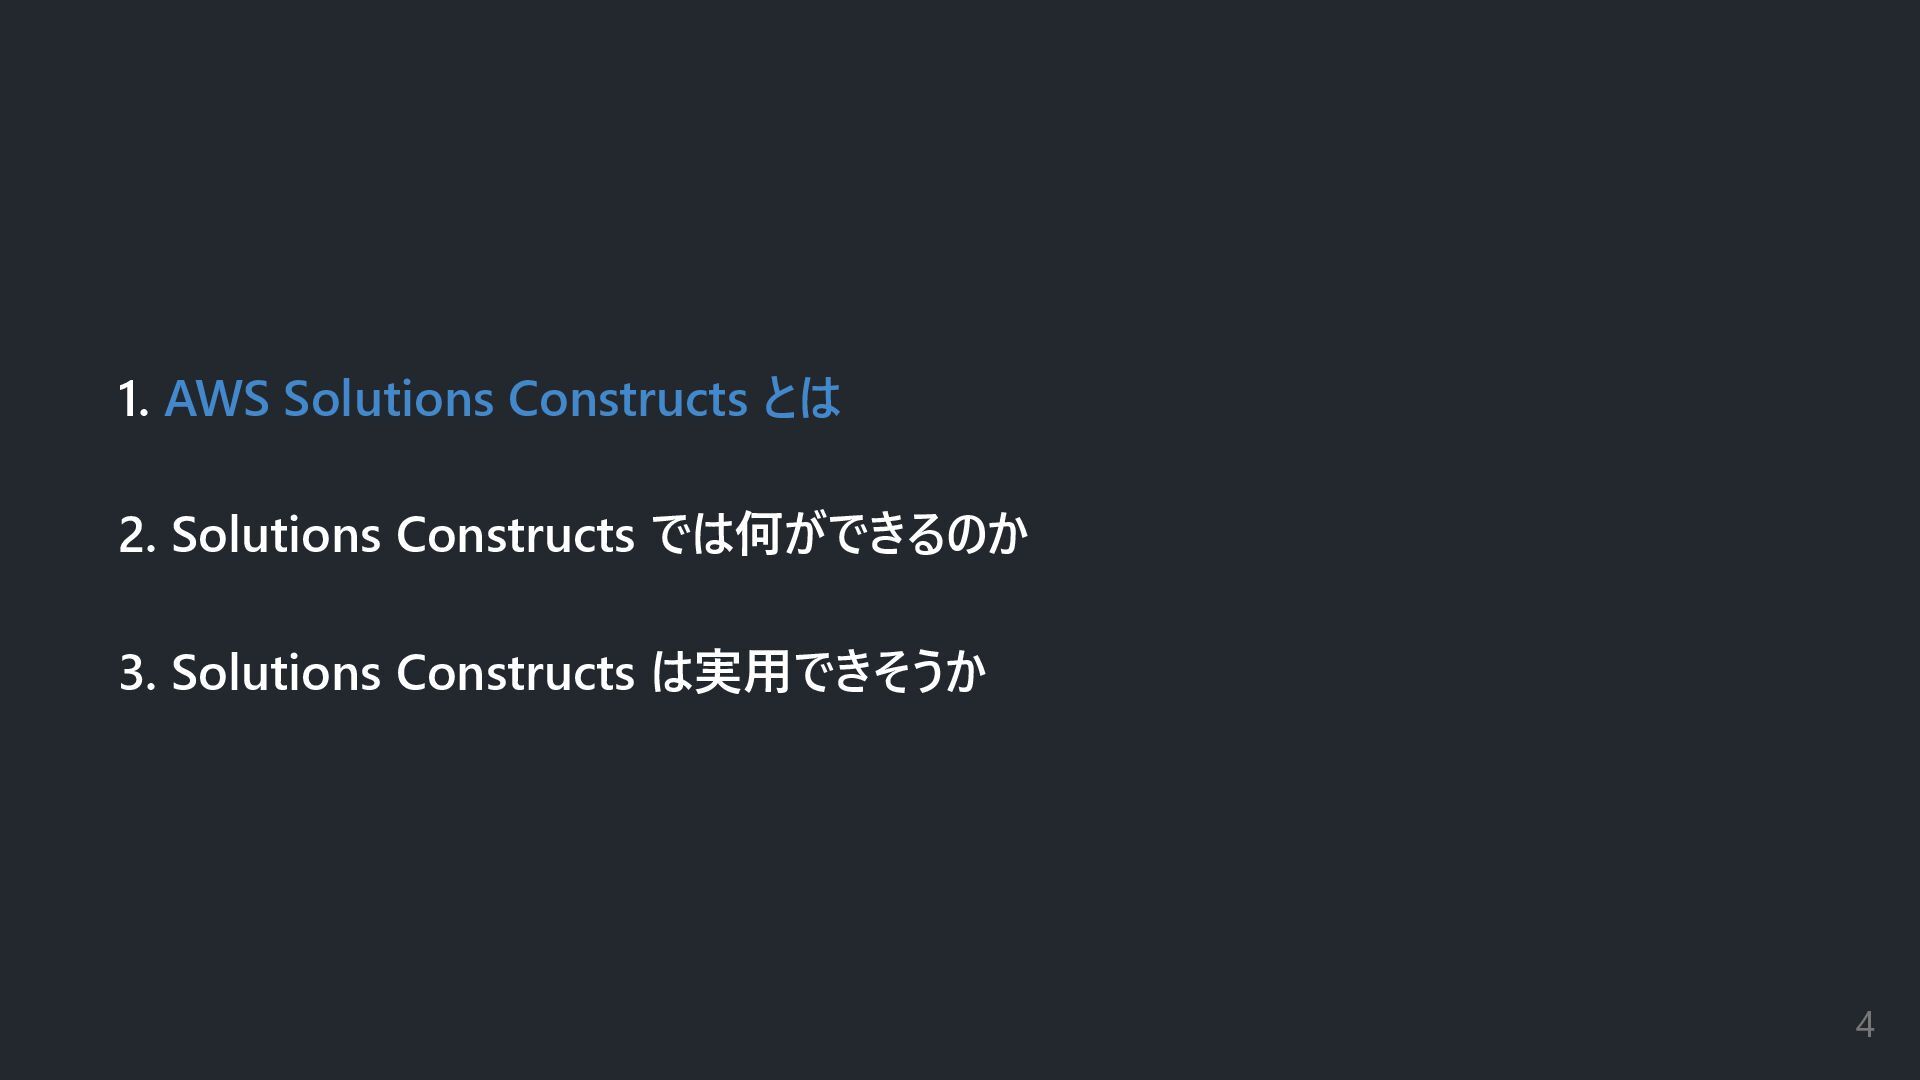Select the numeral 2. of the second item
This screenshot has width=1920, height=1080.
pos(137,535)
